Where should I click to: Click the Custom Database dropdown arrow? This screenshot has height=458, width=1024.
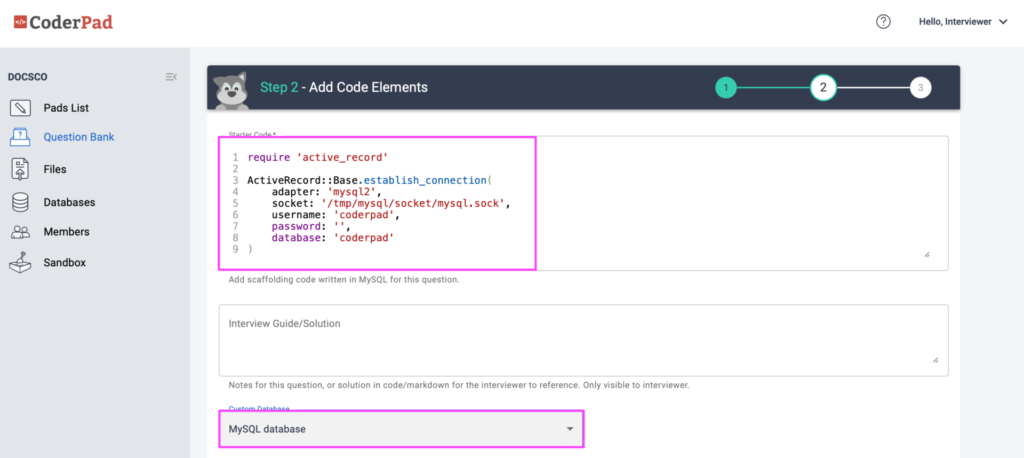tap(569, 429)
